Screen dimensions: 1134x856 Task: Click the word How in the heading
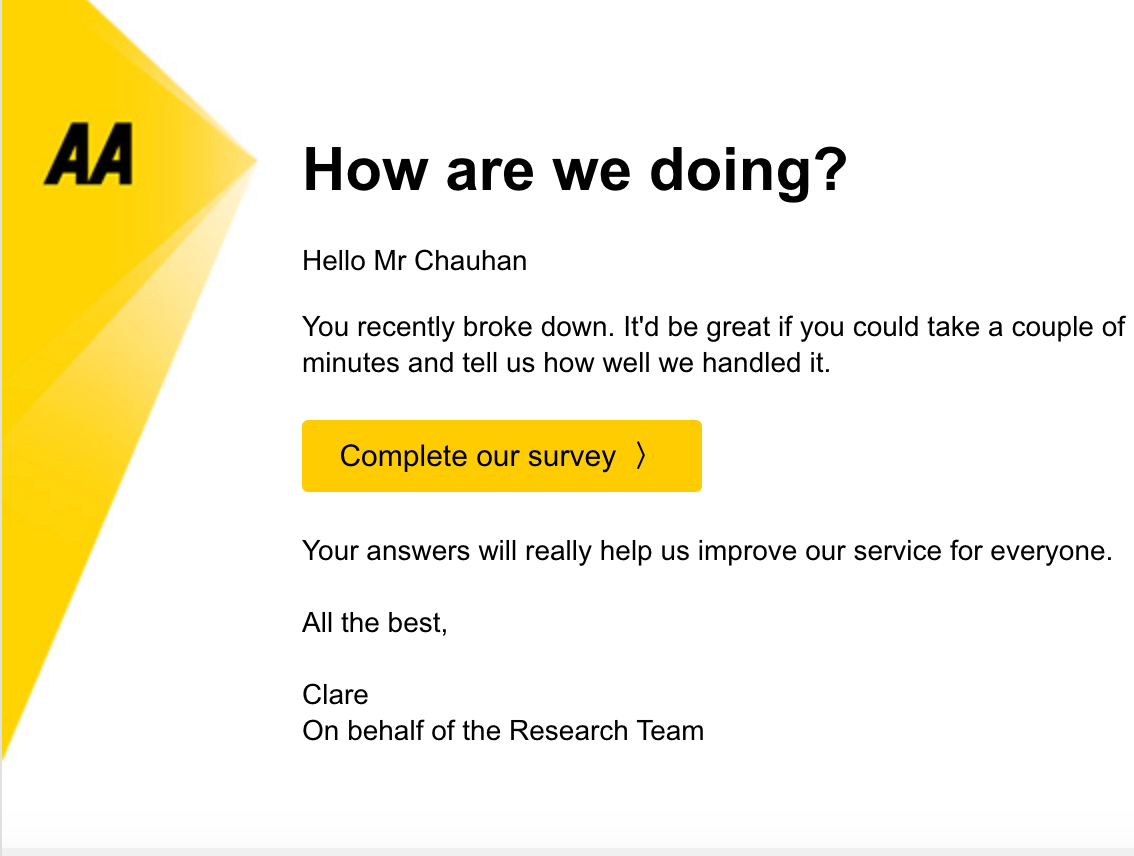pos(365,170)
